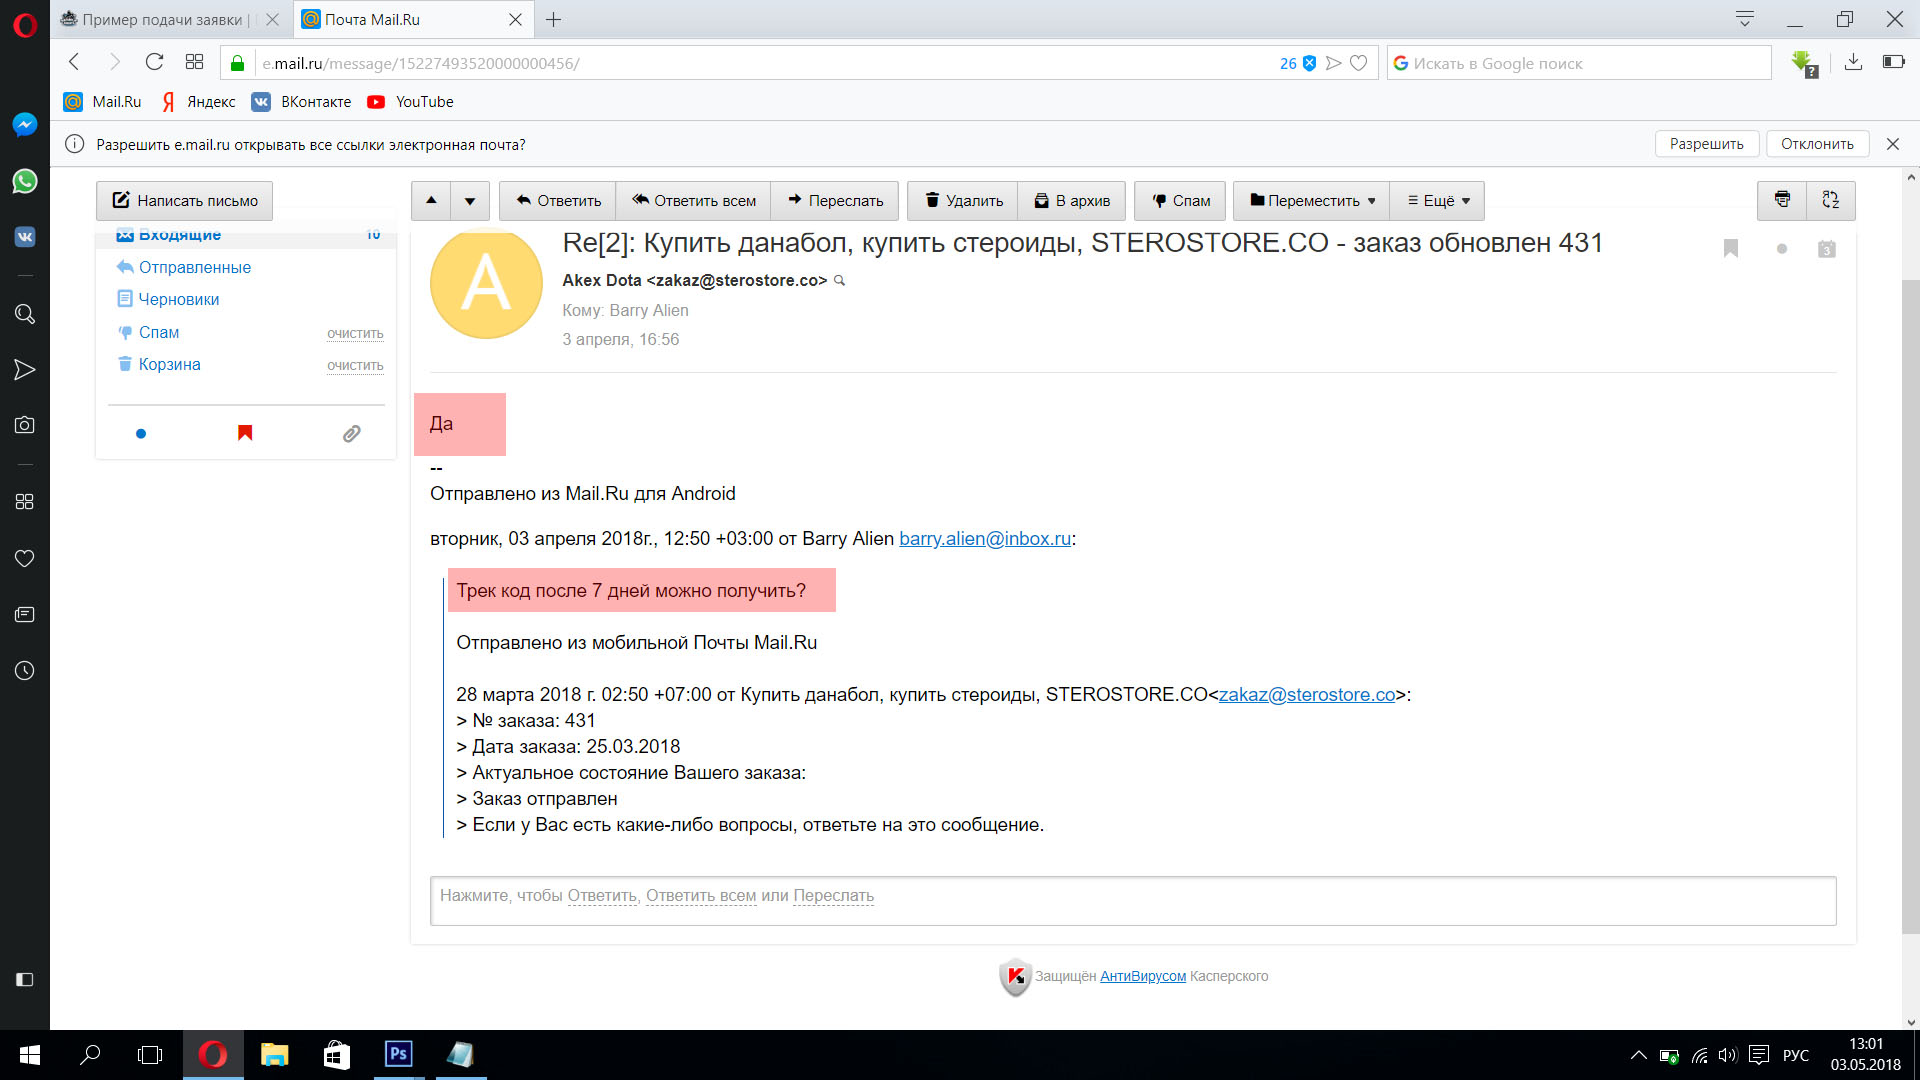Toggle red flagged messages filter
Viewport: 1920px width, 1080px height.
(x=245, y=433)
